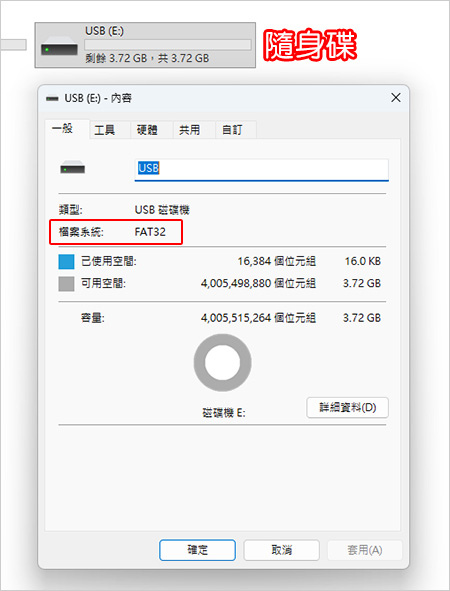Click the 剩餘 3.72 GB，共 3.72 GB text
450x591 pixels.
(147, 58)
